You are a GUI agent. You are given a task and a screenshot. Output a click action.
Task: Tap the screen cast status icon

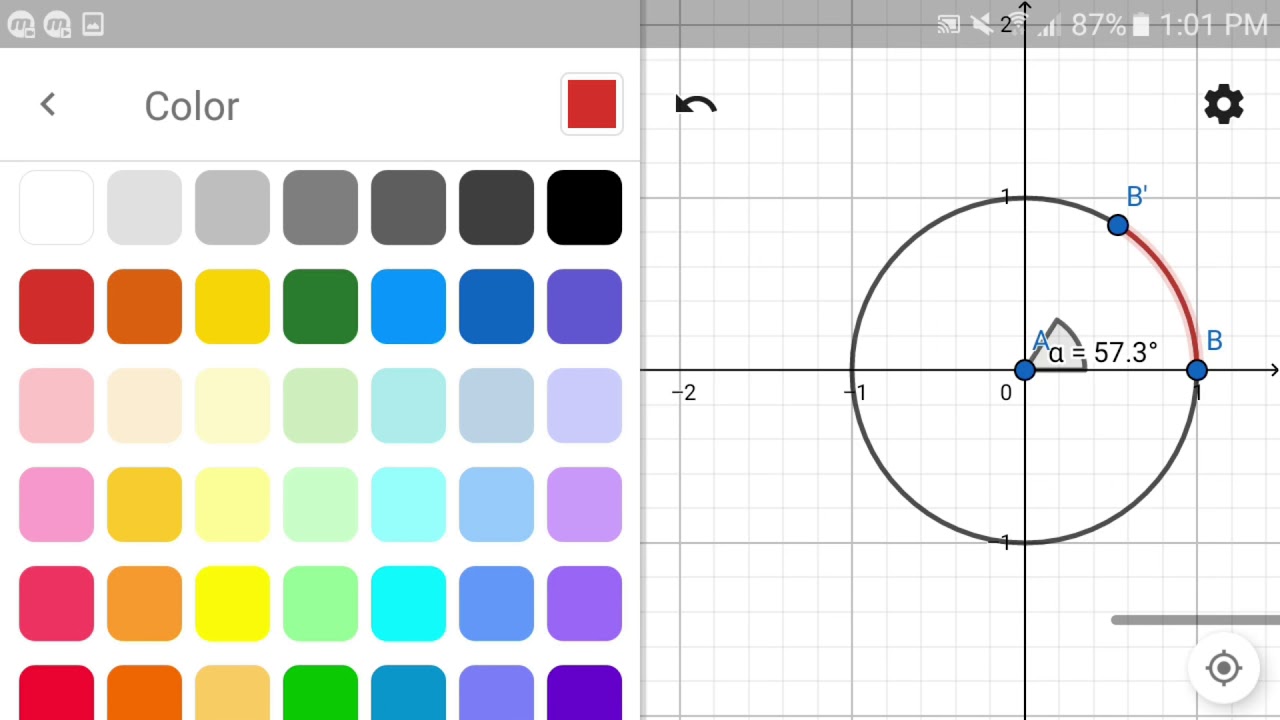pyautogui.click(x=949, y=24)
